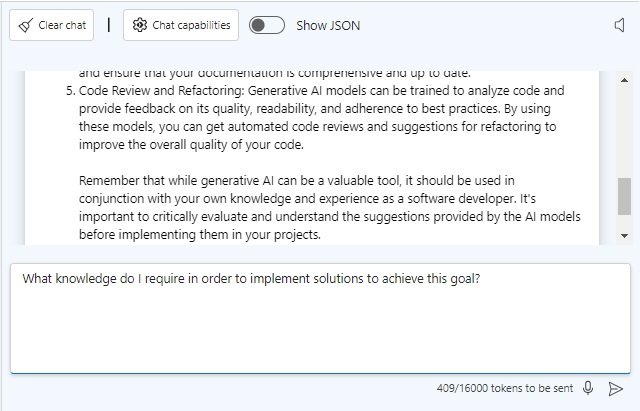The image size is (640, 411).
Task: Click the Clear chat button
Action: (51, 25)
